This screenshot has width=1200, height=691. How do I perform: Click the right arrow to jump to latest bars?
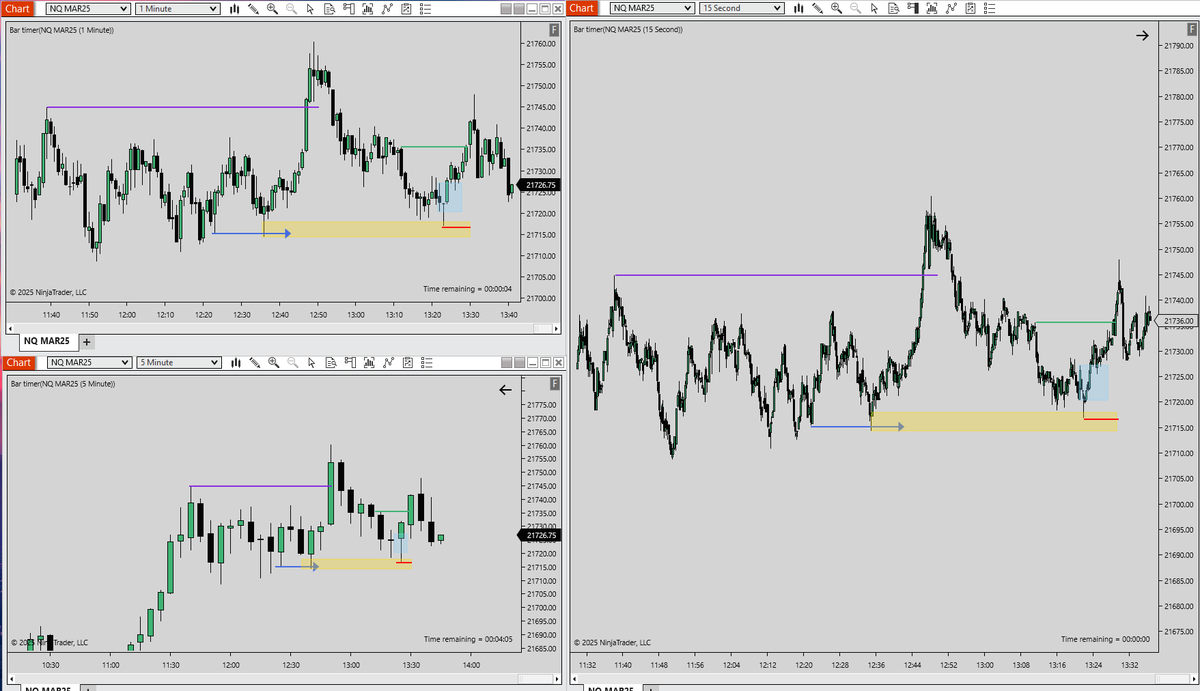[1143, 35]
